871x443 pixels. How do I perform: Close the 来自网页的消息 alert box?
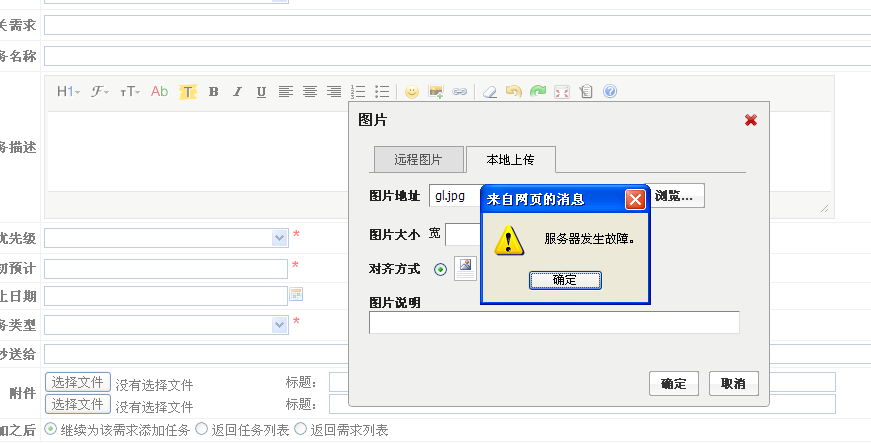click(635, 199)
